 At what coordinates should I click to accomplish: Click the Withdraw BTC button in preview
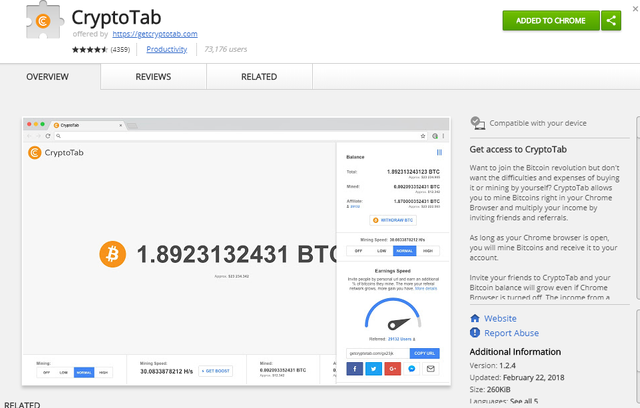pyautogui.click(x=393, y=220)
